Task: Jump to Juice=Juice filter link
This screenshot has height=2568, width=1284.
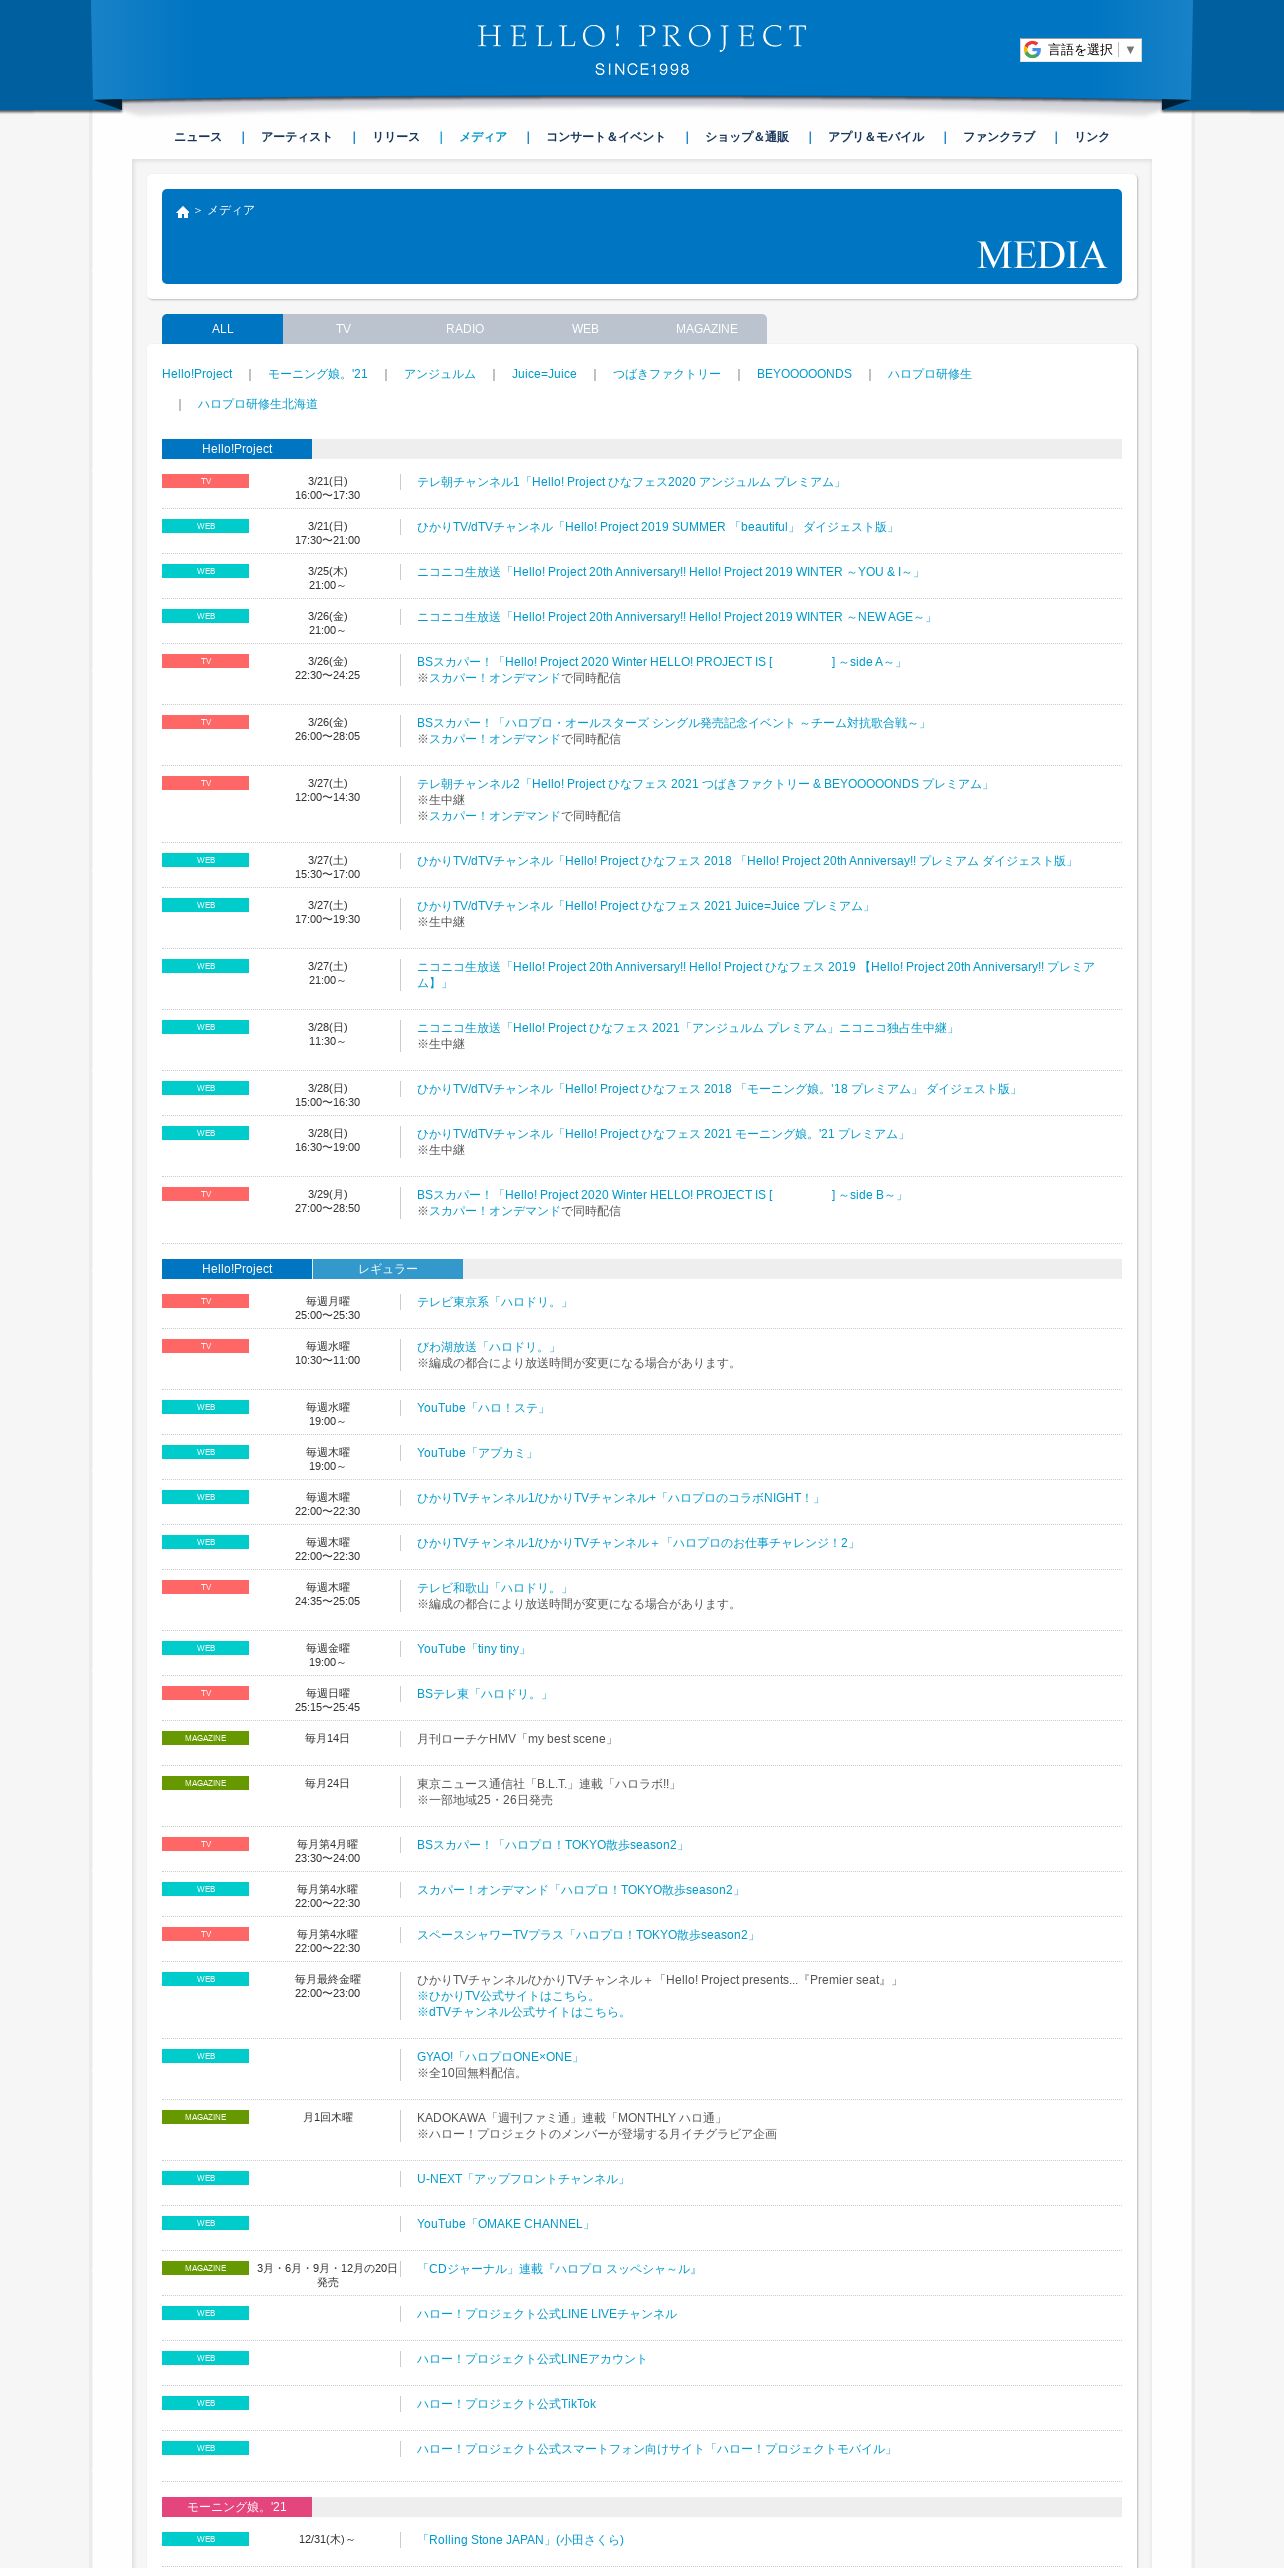Action: (544, 374)
